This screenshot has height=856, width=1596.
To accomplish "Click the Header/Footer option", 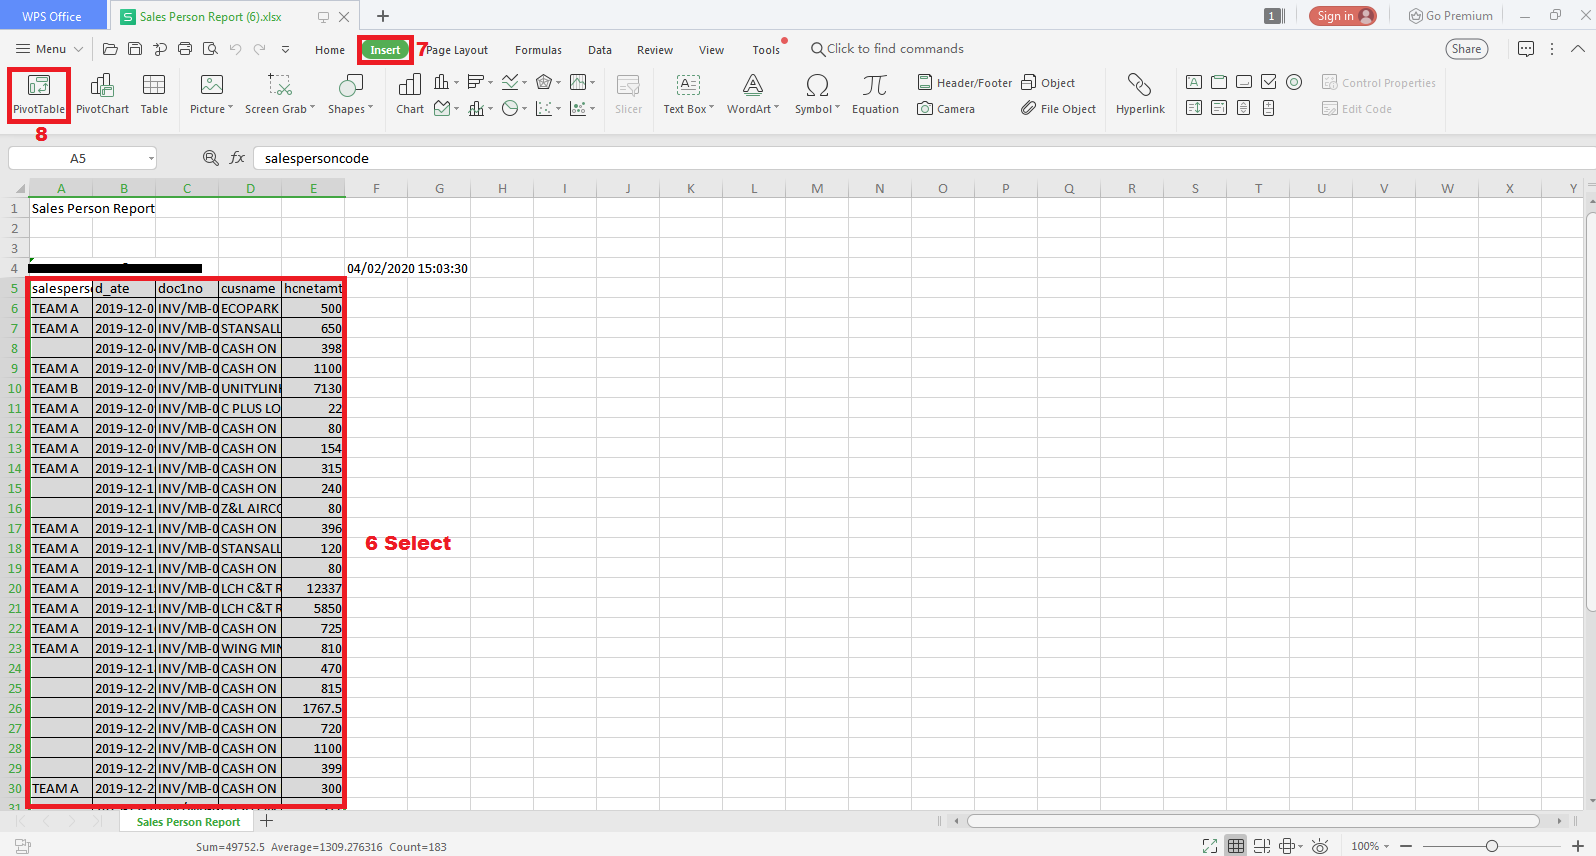I will point(965,83).
